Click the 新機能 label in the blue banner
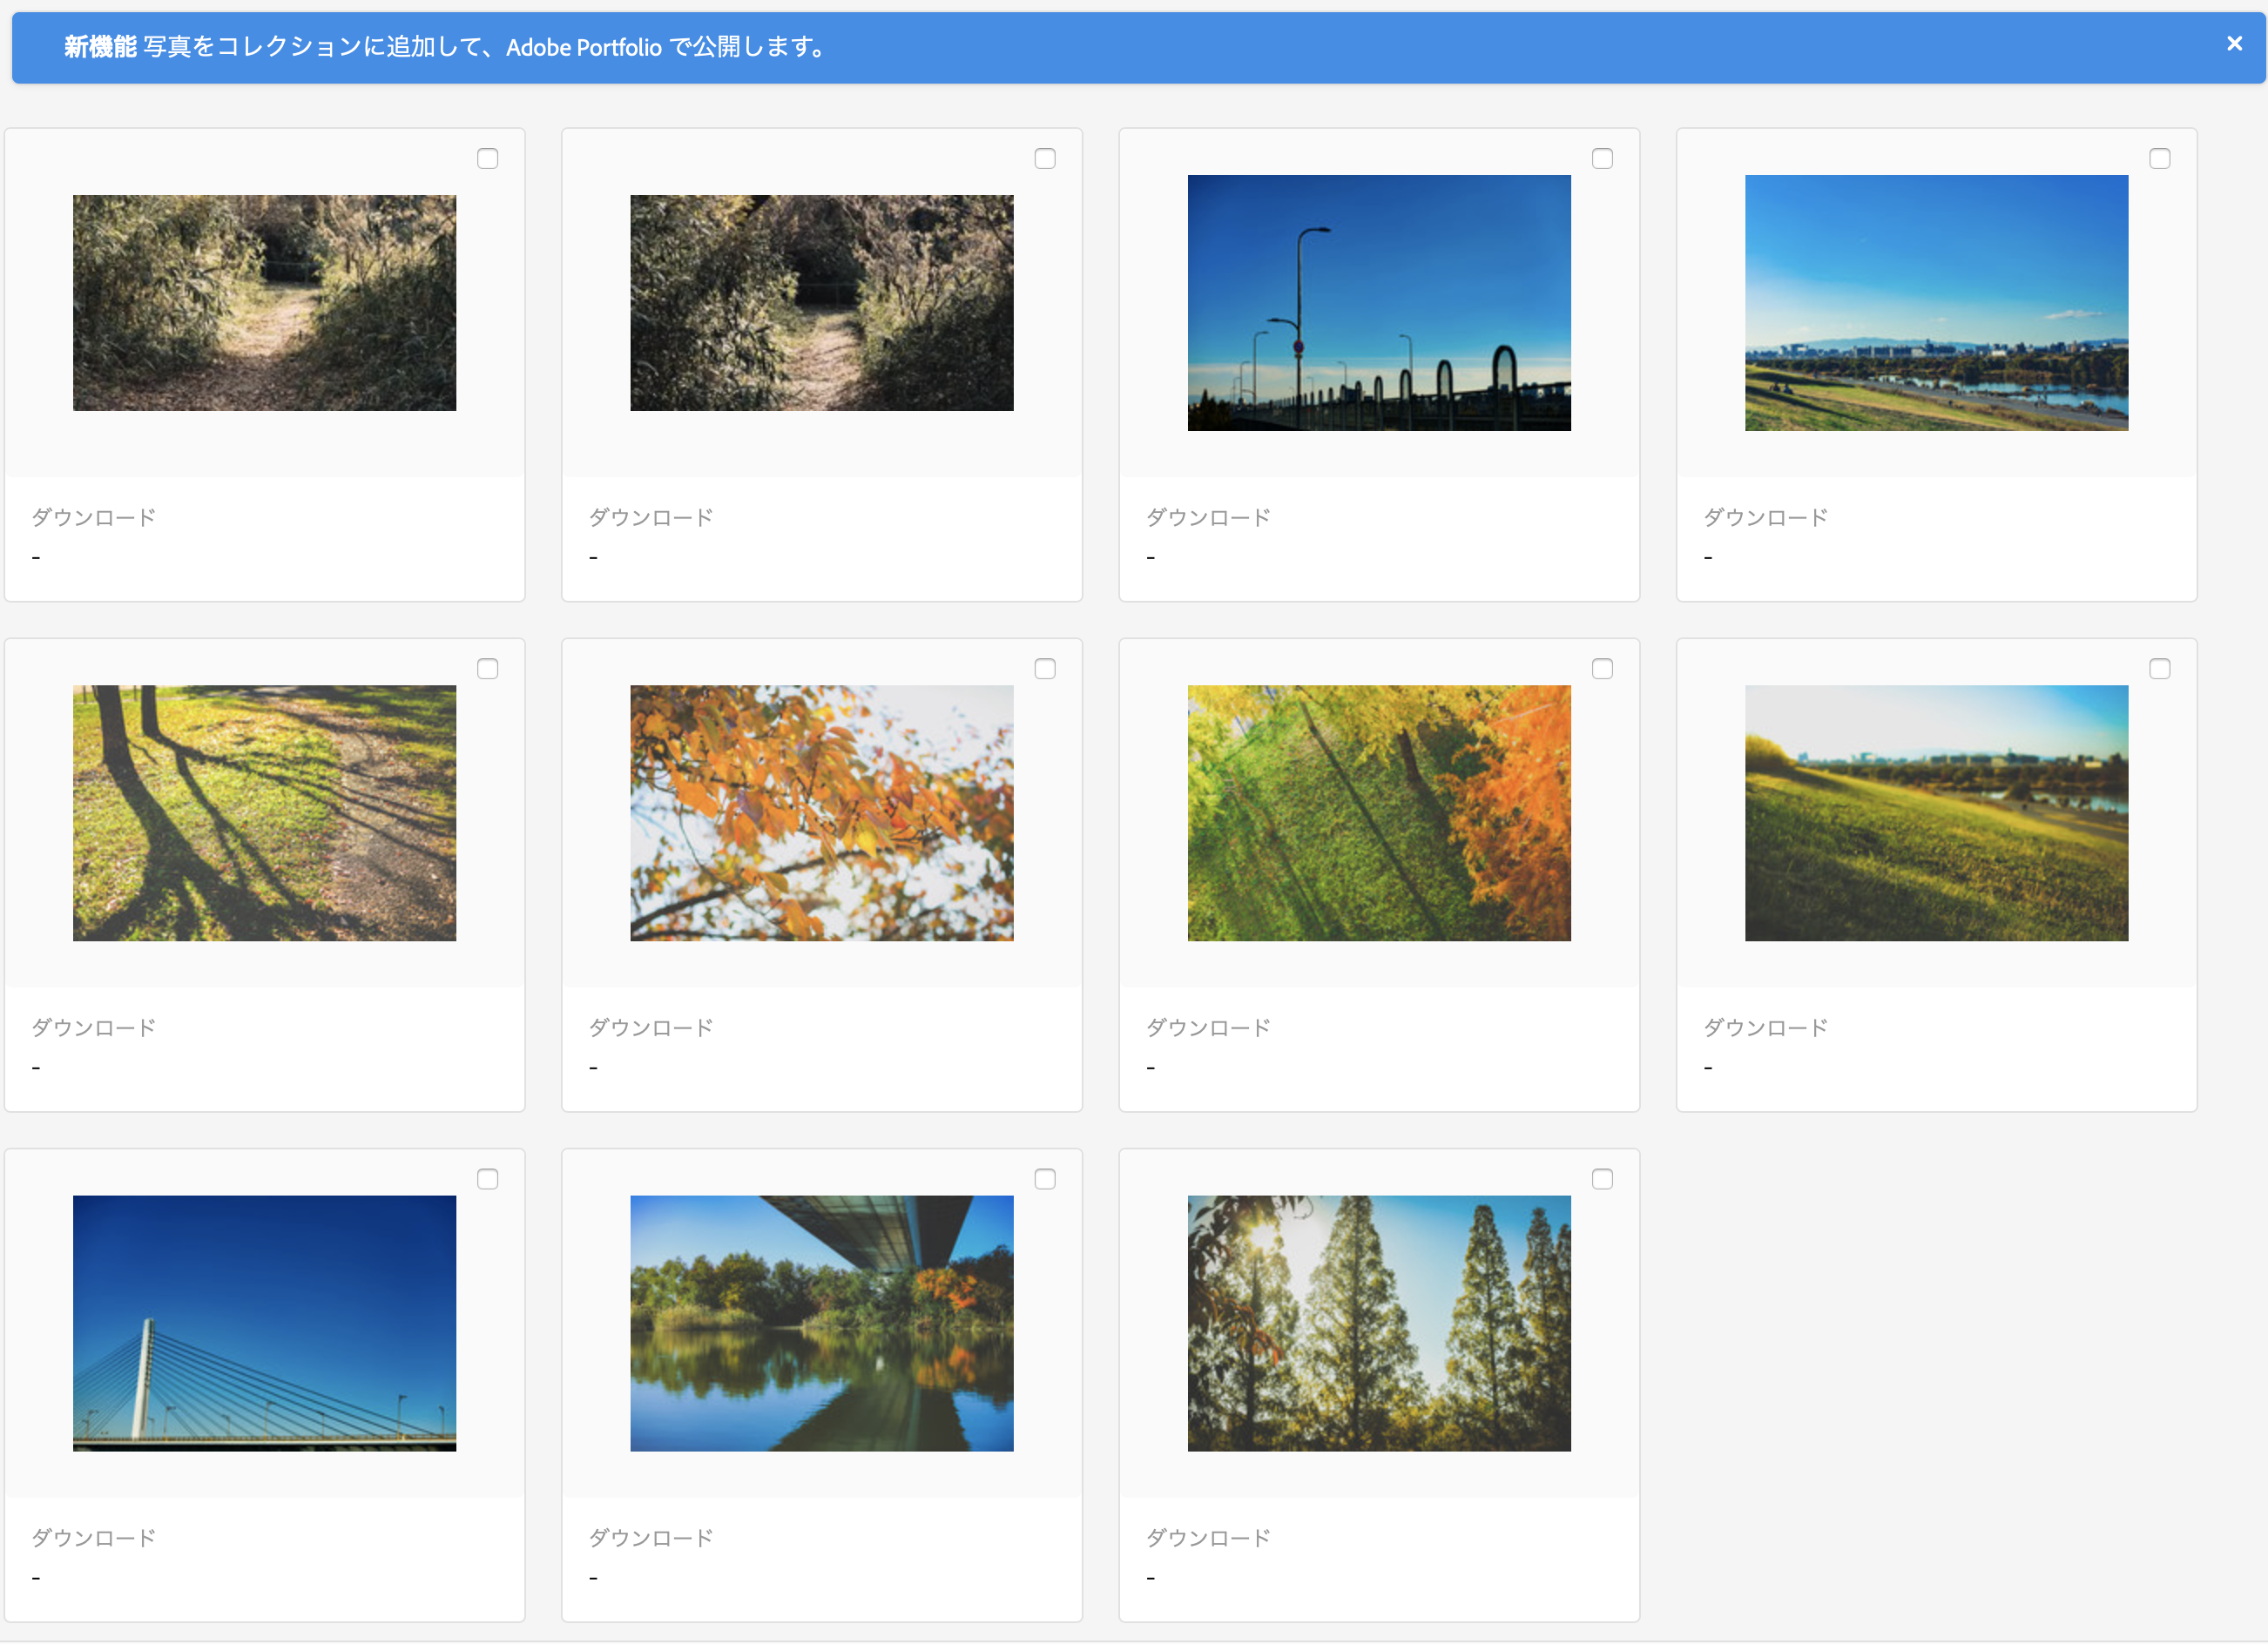2268x1644 pixels. click(100, 46)
